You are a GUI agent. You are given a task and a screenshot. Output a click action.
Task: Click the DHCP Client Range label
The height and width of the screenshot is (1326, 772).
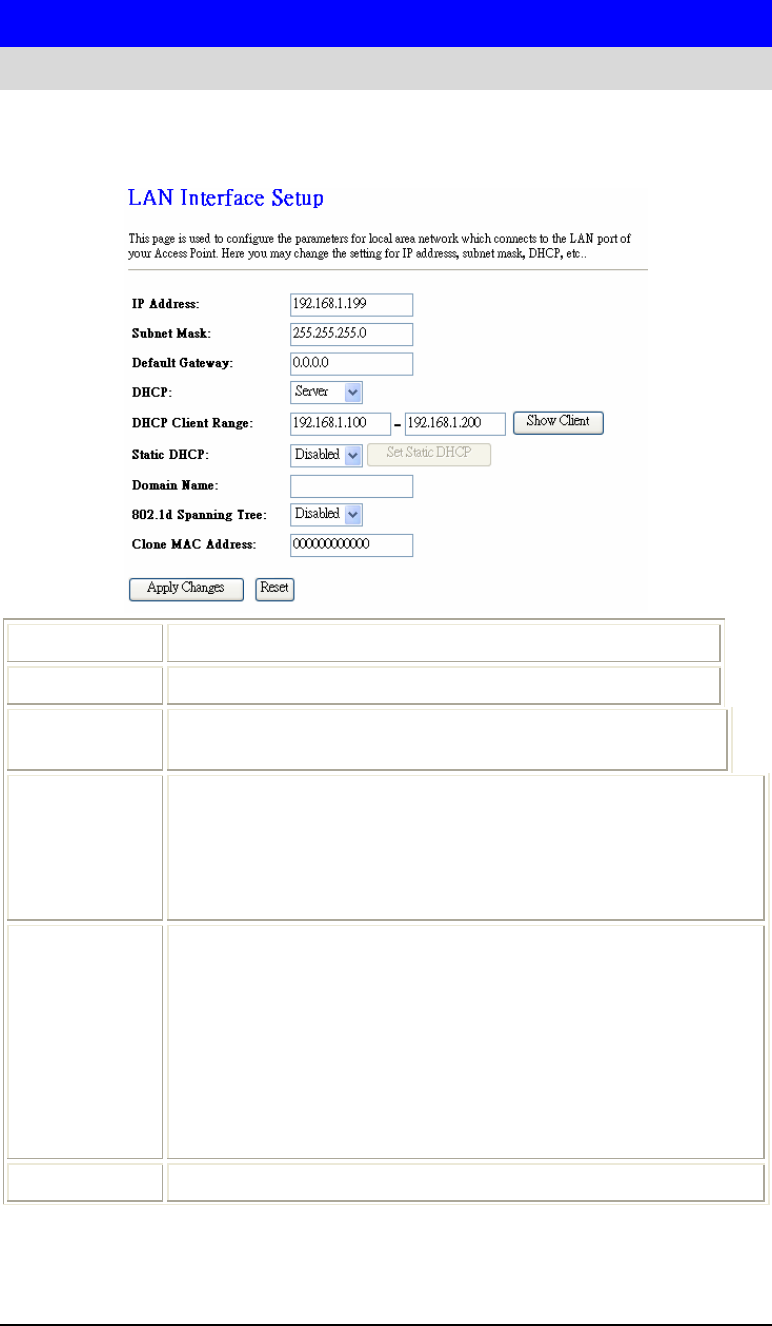tap(192, 424)
